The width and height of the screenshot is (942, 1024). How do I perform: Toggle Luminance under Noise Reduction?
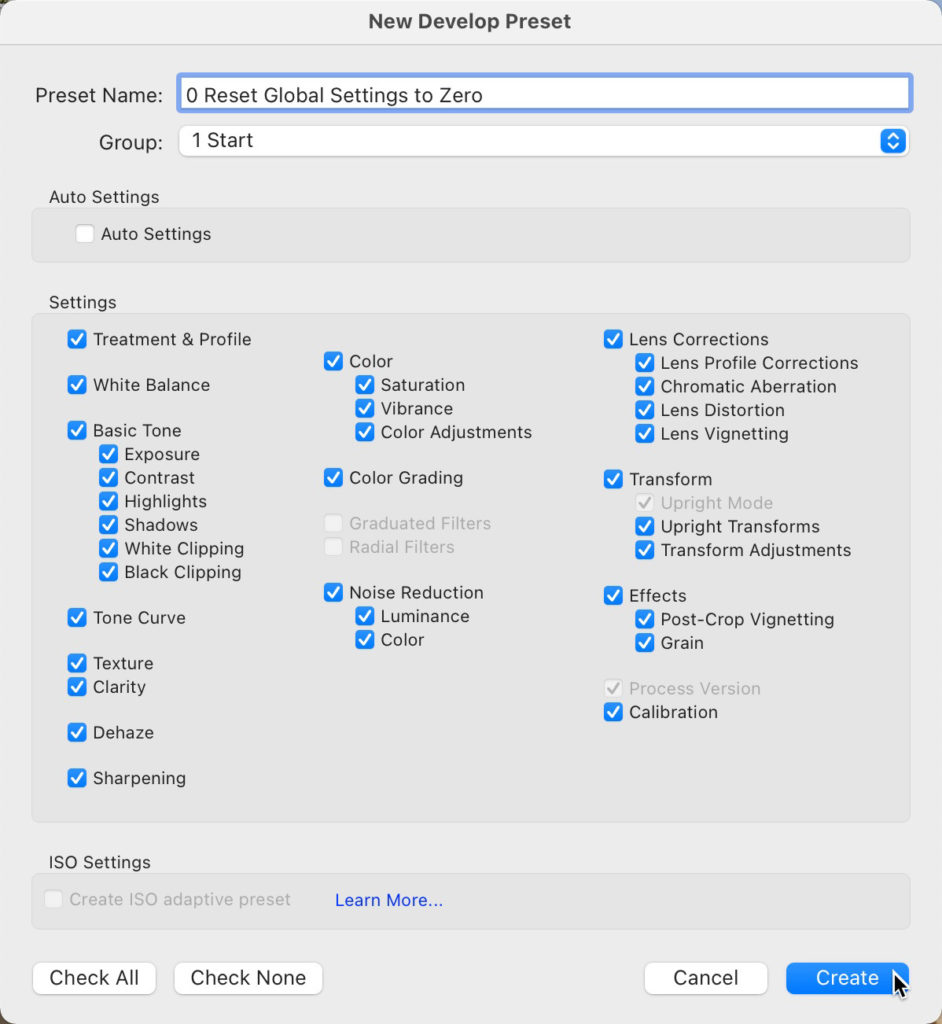(x=365, y=616)
